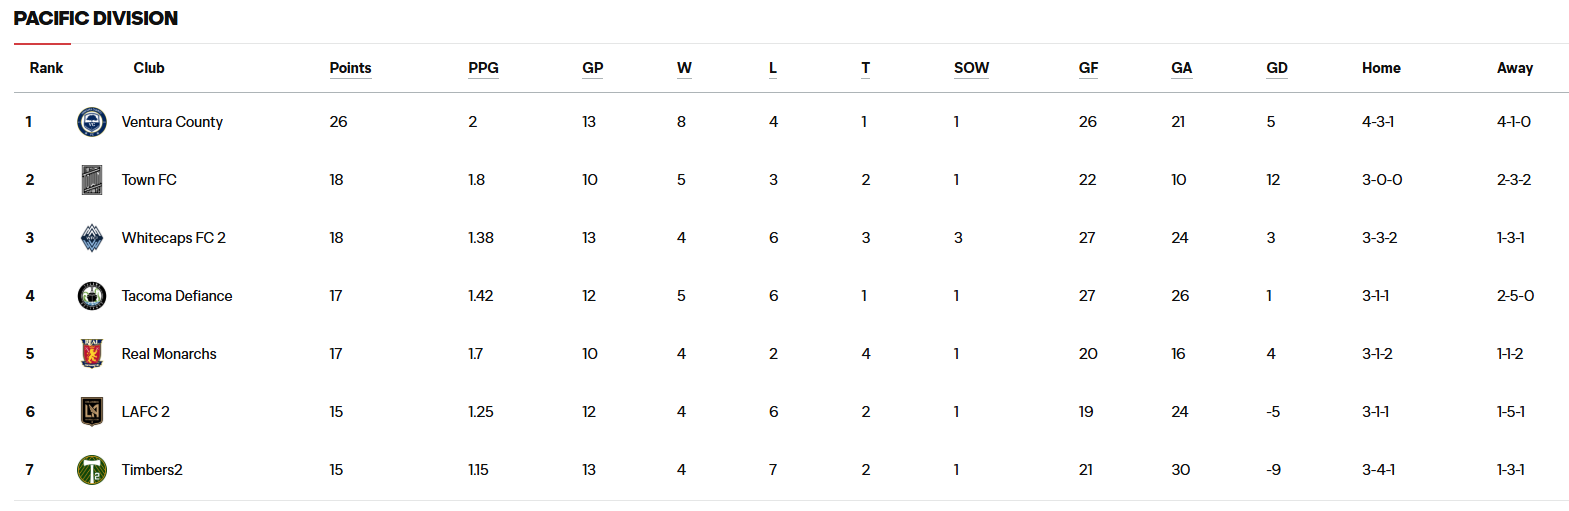Open the Timbers2 circular logo
Image resolution: width=1569 pixels, height=511 pixels.
pyautogui.click(x=92, y=470)
